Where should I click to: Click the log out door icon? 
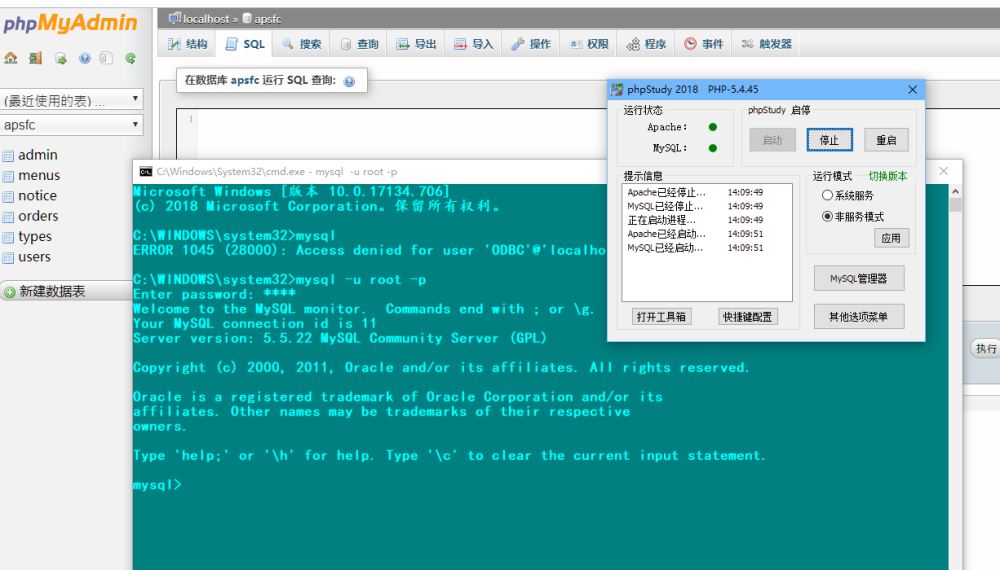pos(35,58)
